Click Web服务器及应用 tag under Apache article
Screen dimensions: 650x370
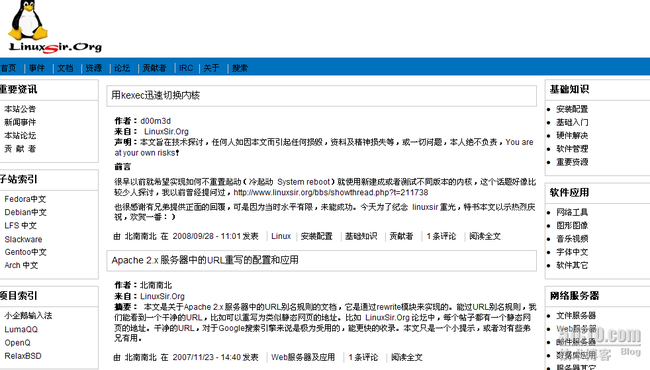303,357
